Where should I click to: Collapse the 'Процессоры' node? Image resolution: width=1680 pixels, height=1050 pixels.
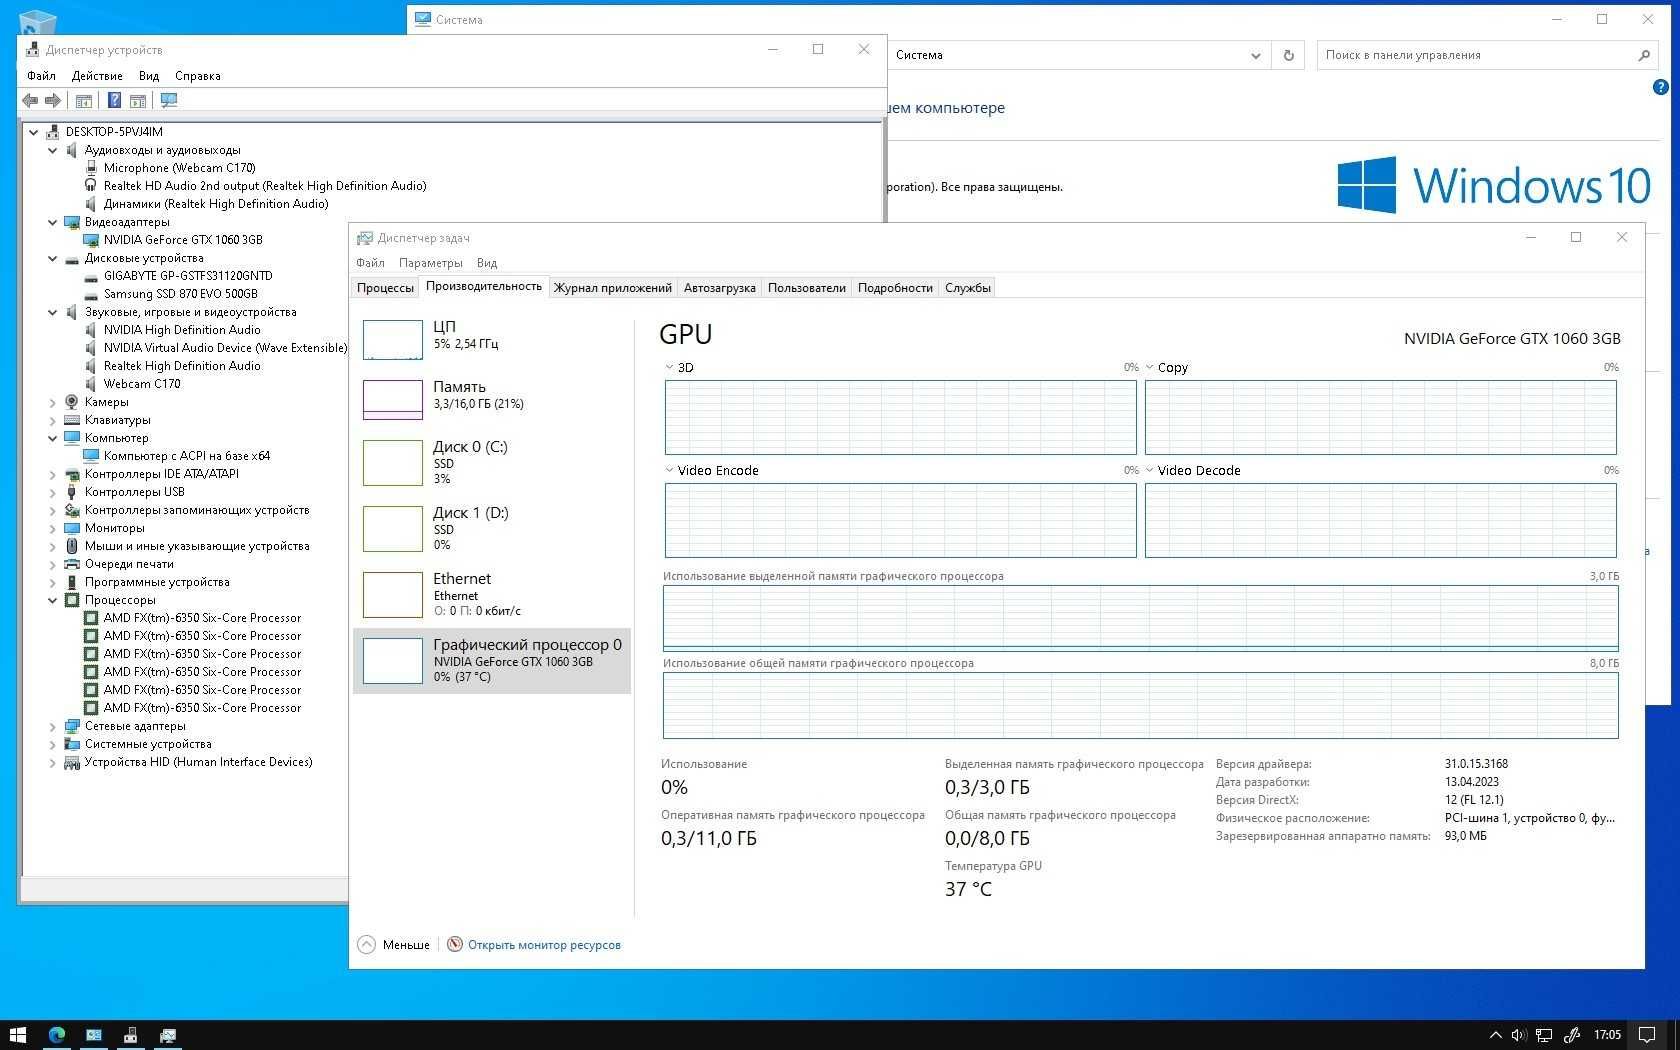(53, 600)
